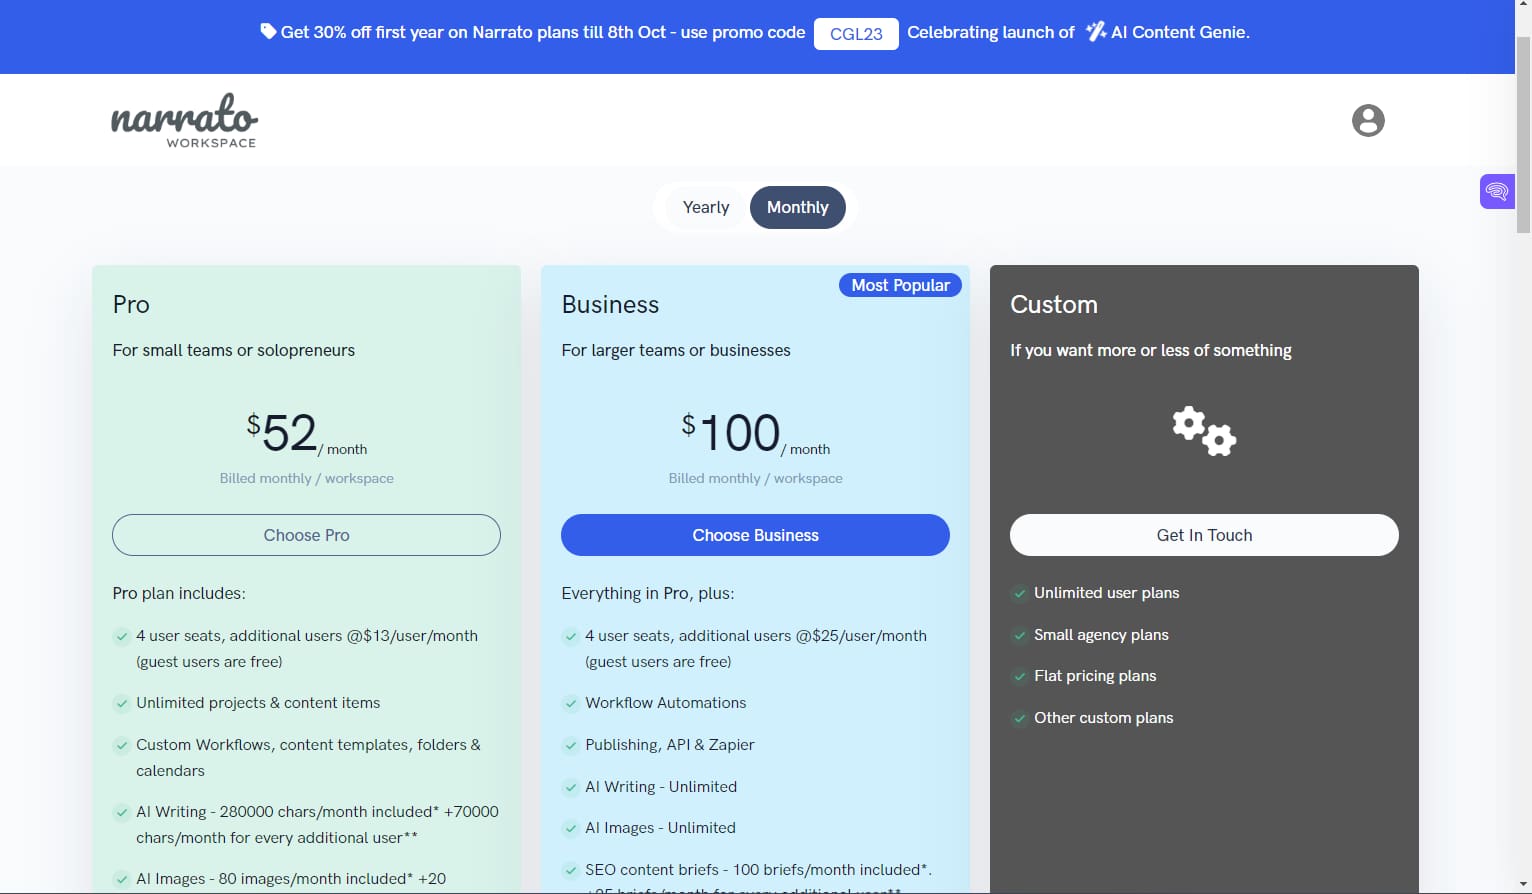The height and width of the screenshot is (894, 1532).
Task: Switch billing to Yearly
Action: (x=706, y=207)
